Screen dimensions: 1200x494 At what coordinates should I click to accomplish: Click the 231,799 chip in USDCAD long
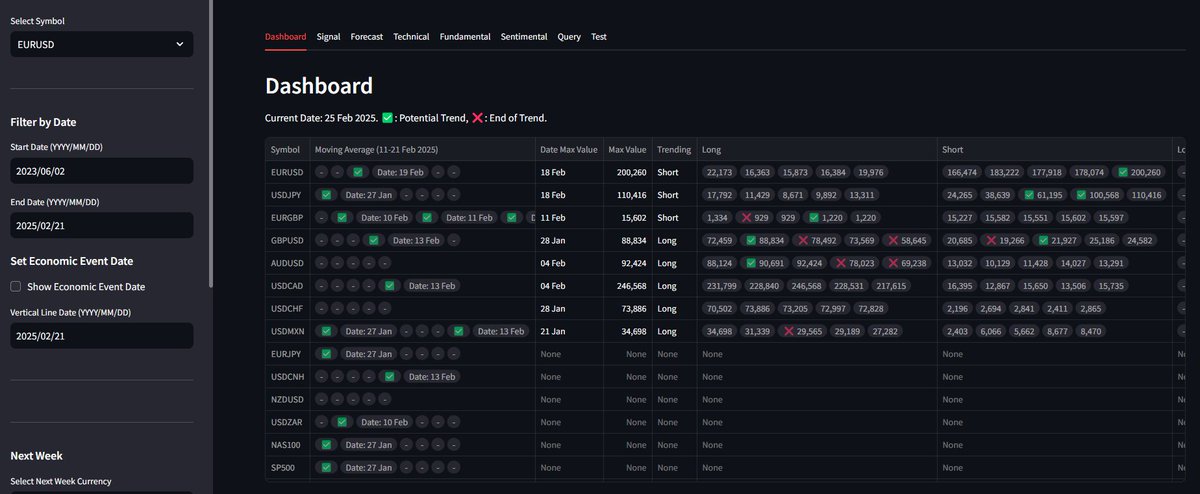pos(722,286)
